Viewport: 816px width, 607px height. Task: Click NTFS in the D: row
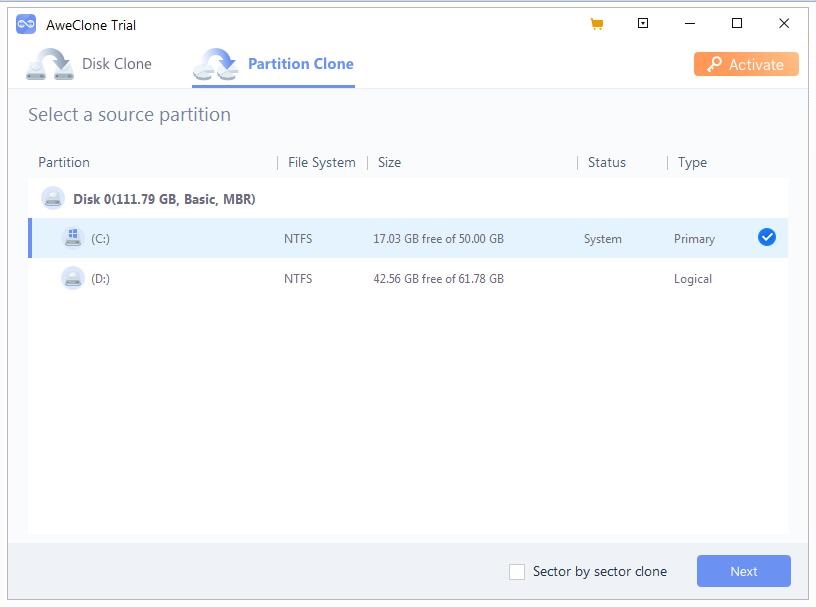[298, 279]
